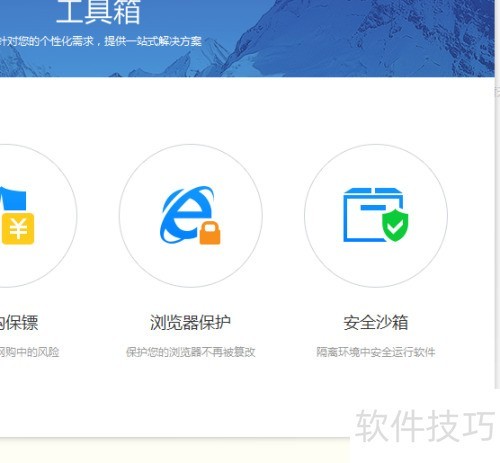Screen dimensions: 500x463
Task: Open the 浏览器保护 browser protection icon
Action: tap(190, 215)
